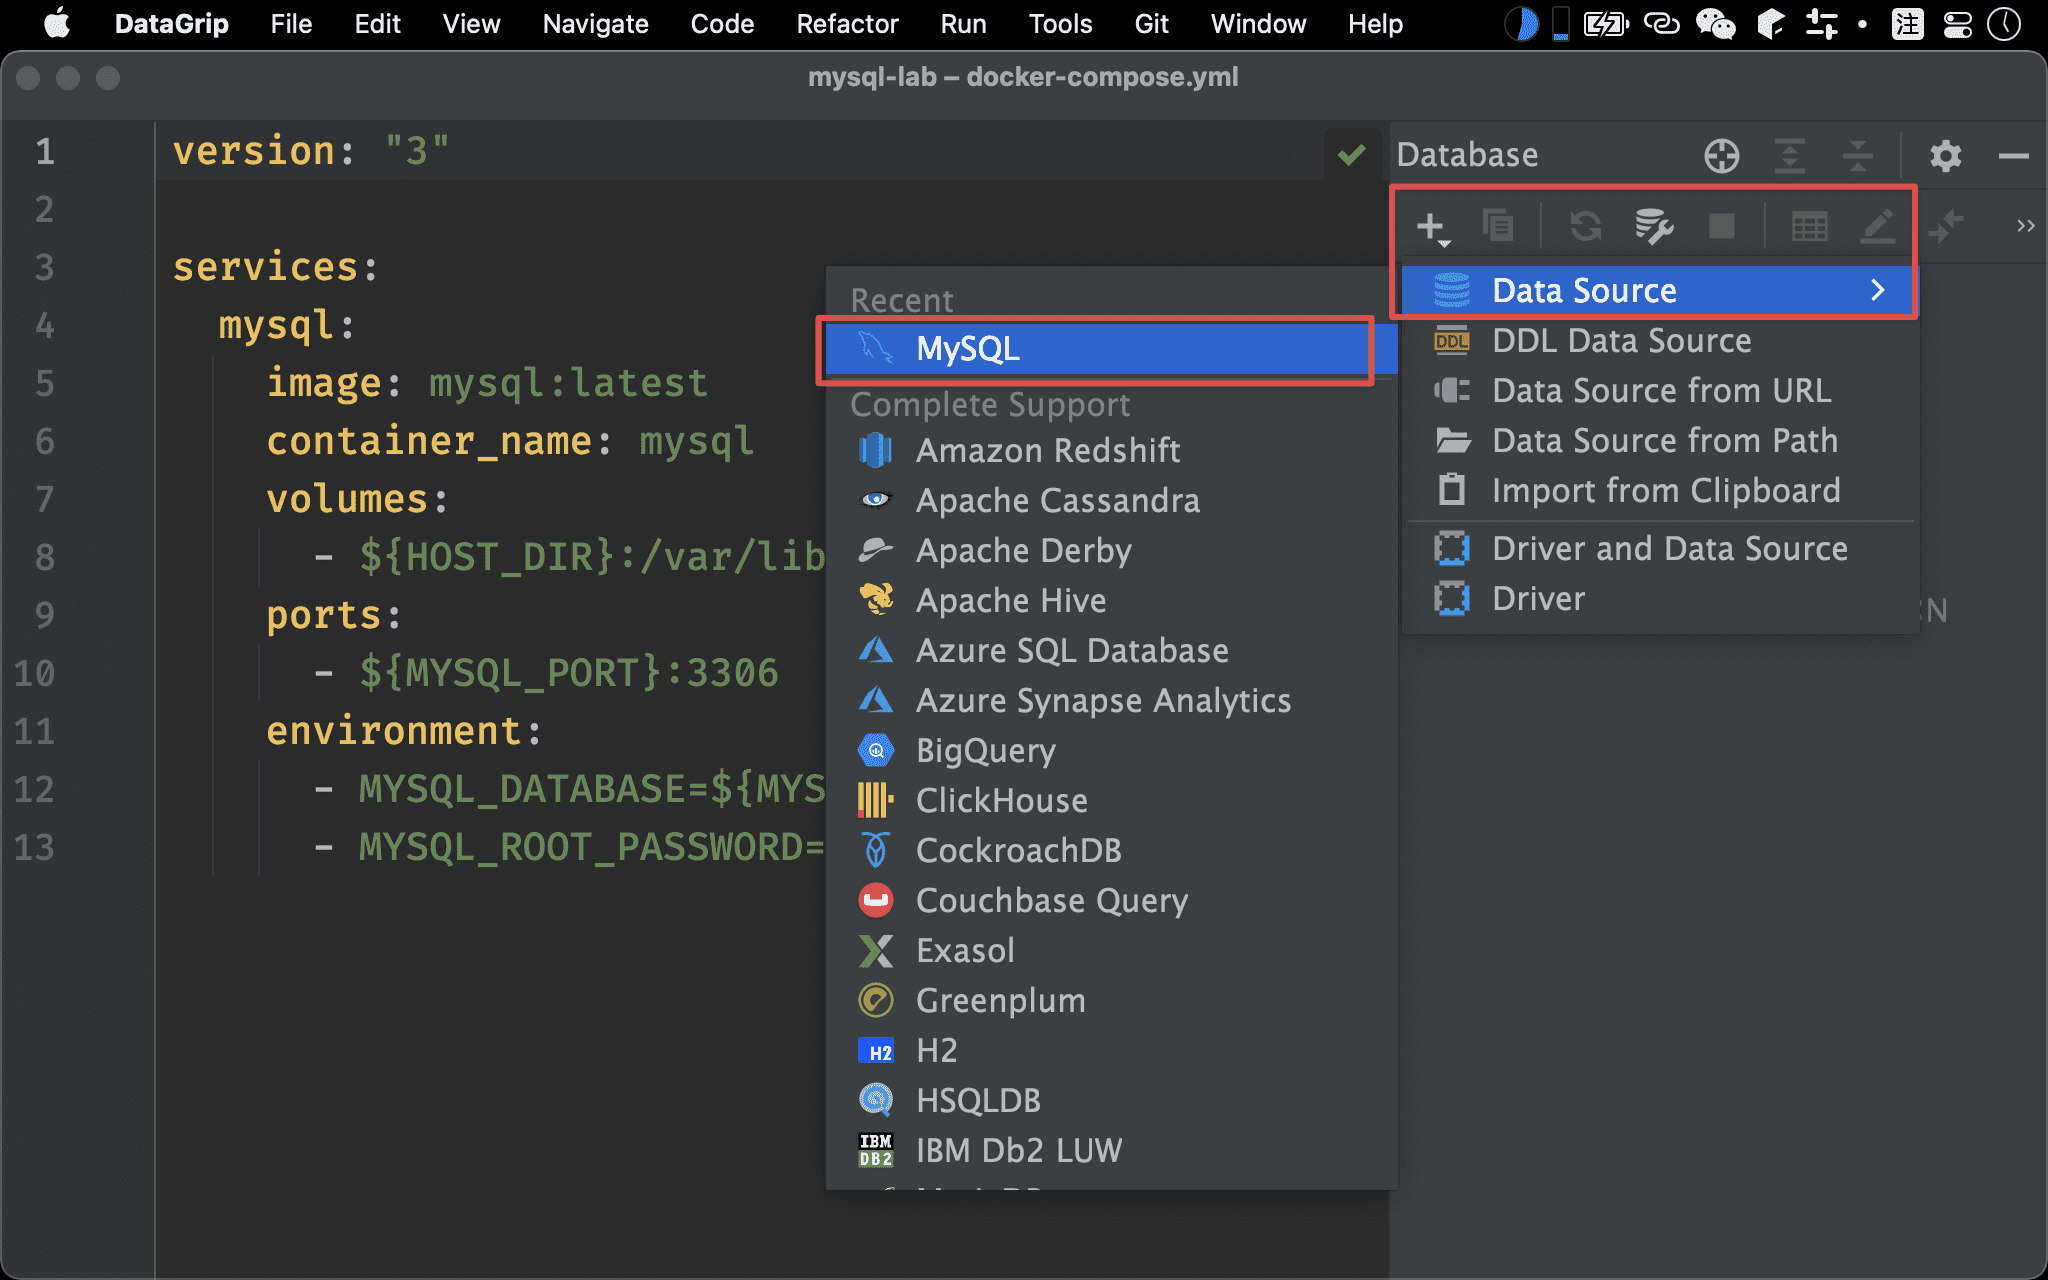
Task: Choose HSQLDB from the list
Action: [x=1111, y=1100]
